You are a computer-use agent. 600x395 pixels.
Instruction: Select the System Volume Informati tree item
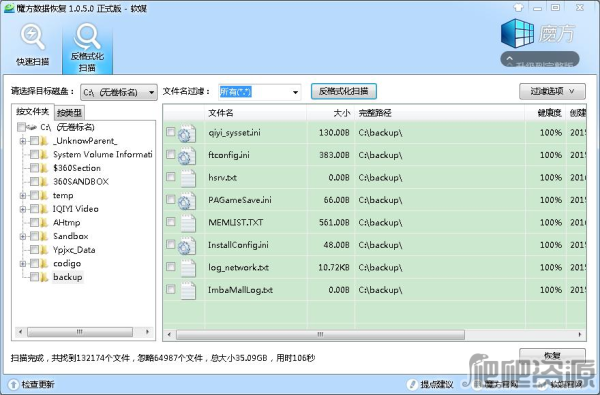pos(103,154)
